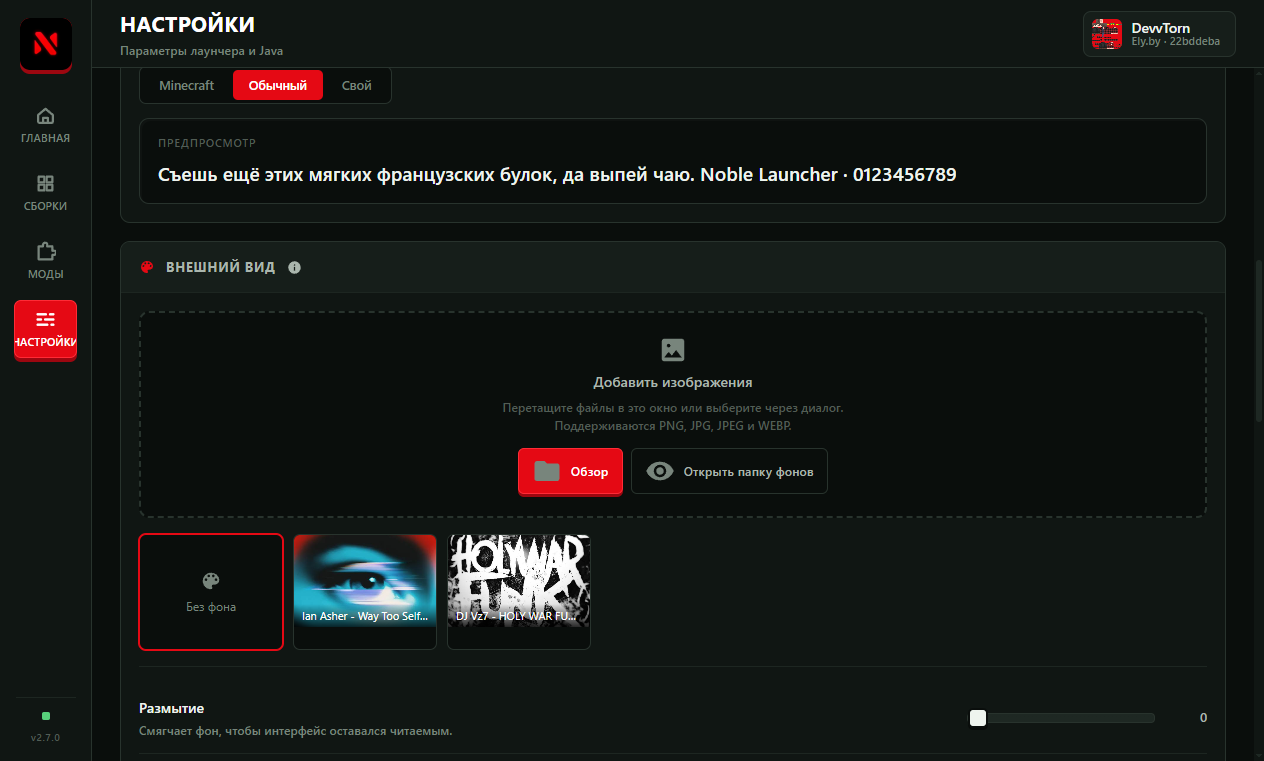Viewport: 1264px width, 761px height.
Task: Click the info icon beside Внешний вид
Action: tap(294, 268)
